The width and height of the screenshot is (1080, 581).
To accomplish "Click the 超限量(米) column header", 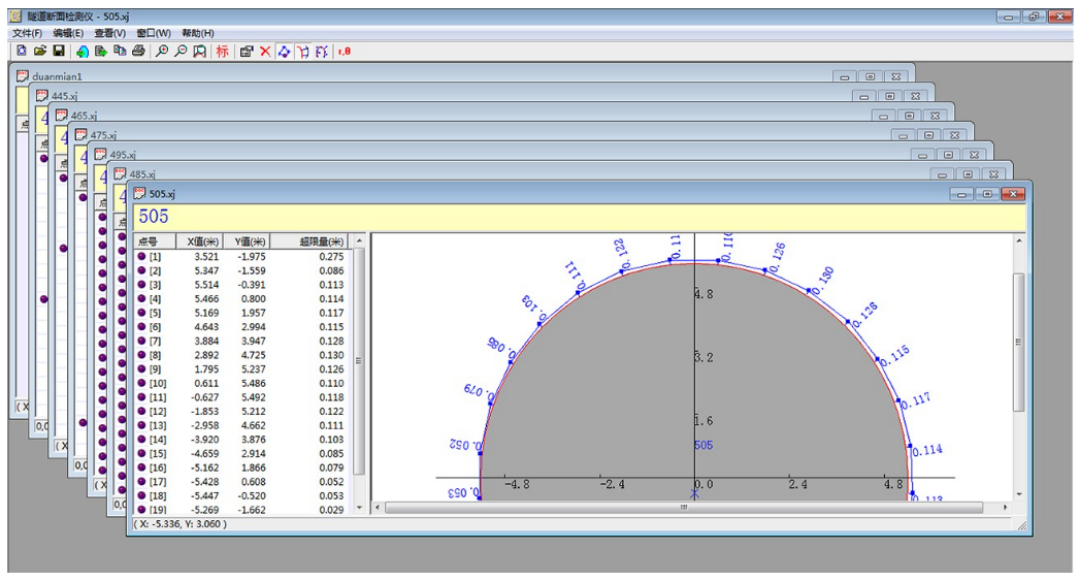I will [x=321, y=241].
